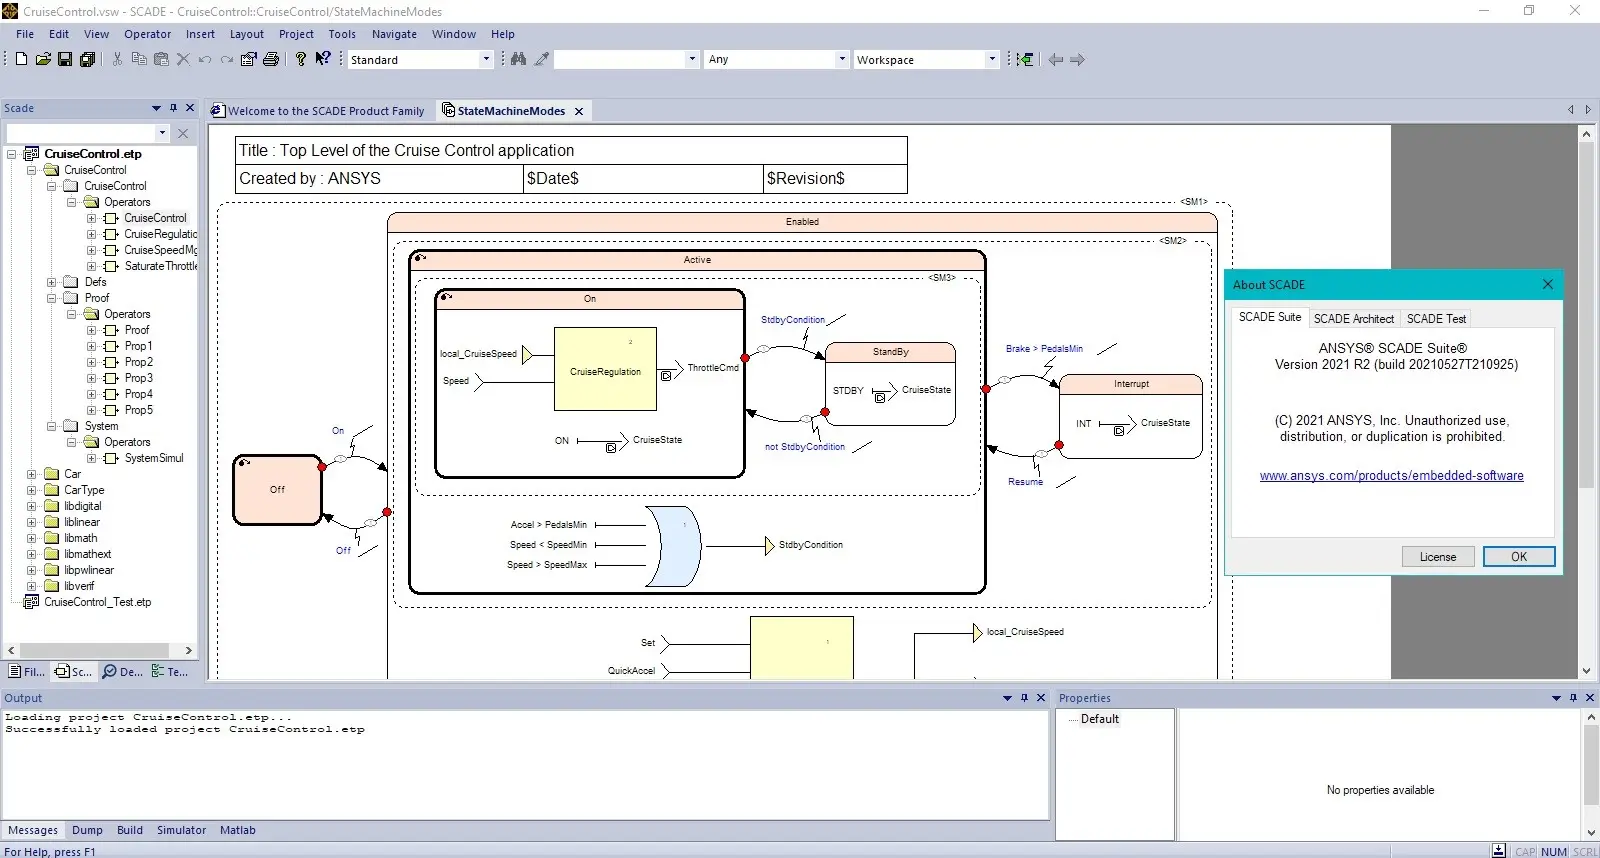This screenshot has height=858, width=1600.
Task: Switch to SCADE Test tab in About dialog
Action: tap(1436, 319)
